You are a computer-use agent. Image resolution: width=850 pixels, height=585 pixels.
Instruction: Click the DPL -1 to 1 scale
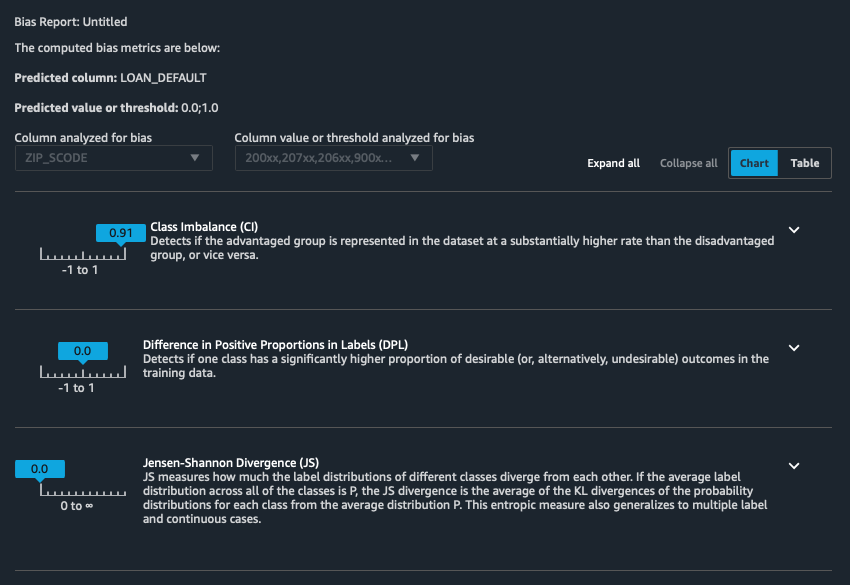(83, 375)
